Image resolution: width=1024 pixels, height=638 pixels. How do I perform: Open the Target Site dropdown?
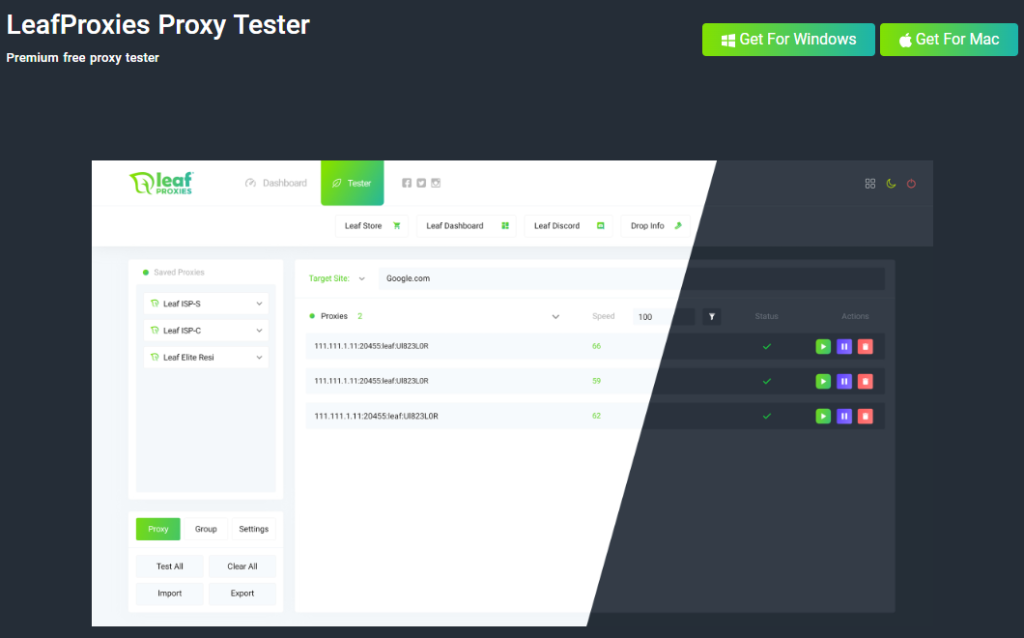361,279
